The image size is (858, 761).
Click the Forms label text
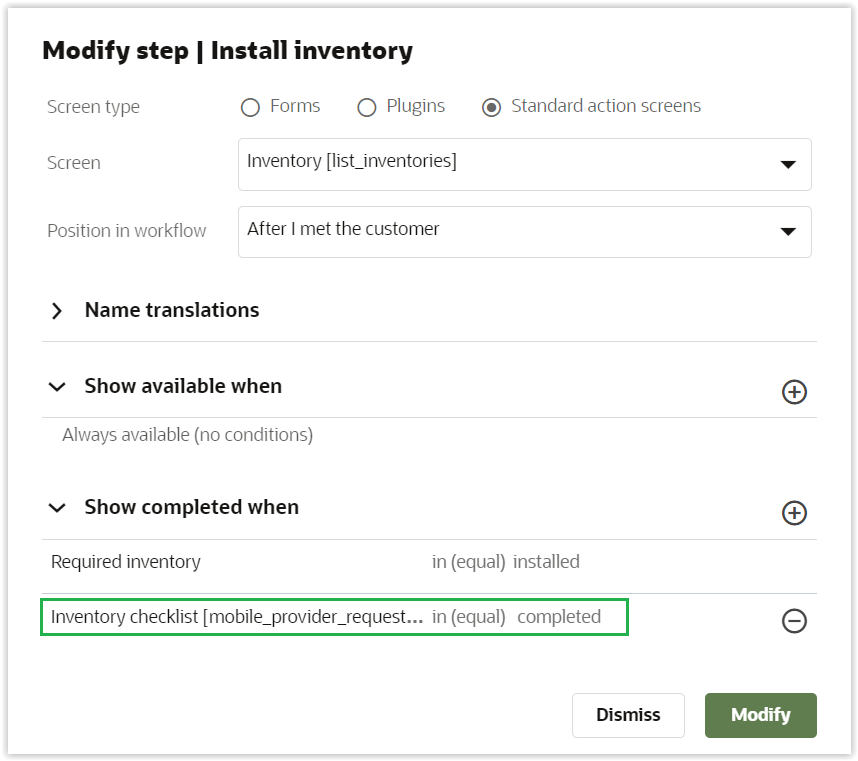(x=295, y=106)
